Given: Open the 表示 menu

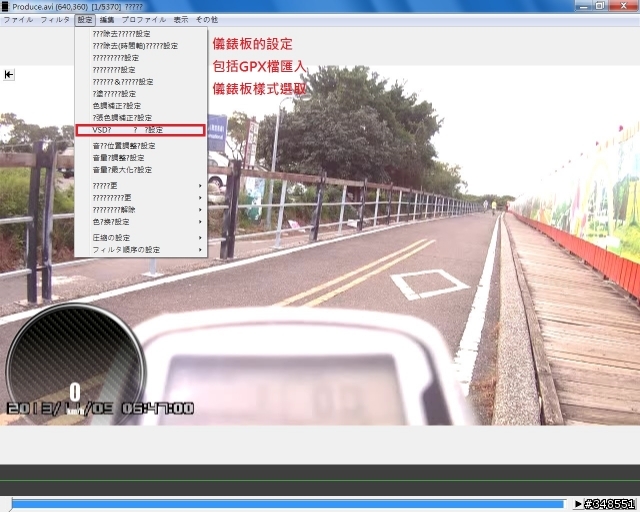Looking at the screenshot, I should point(181,20).
